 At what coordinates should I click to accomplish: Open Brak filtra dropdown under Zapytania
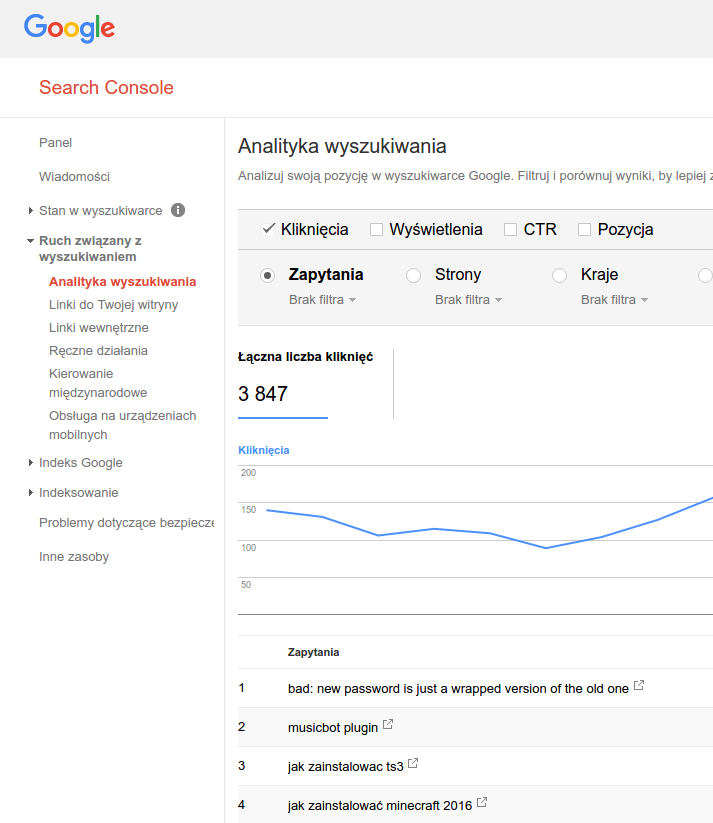323,300
